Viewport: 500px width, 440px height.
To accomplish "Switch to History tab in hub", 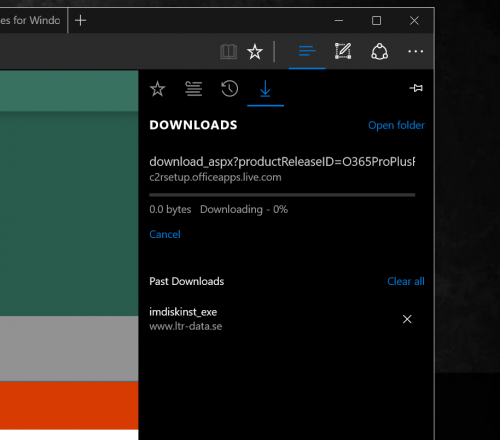I will pyautogui.click(x=230, y=89).
